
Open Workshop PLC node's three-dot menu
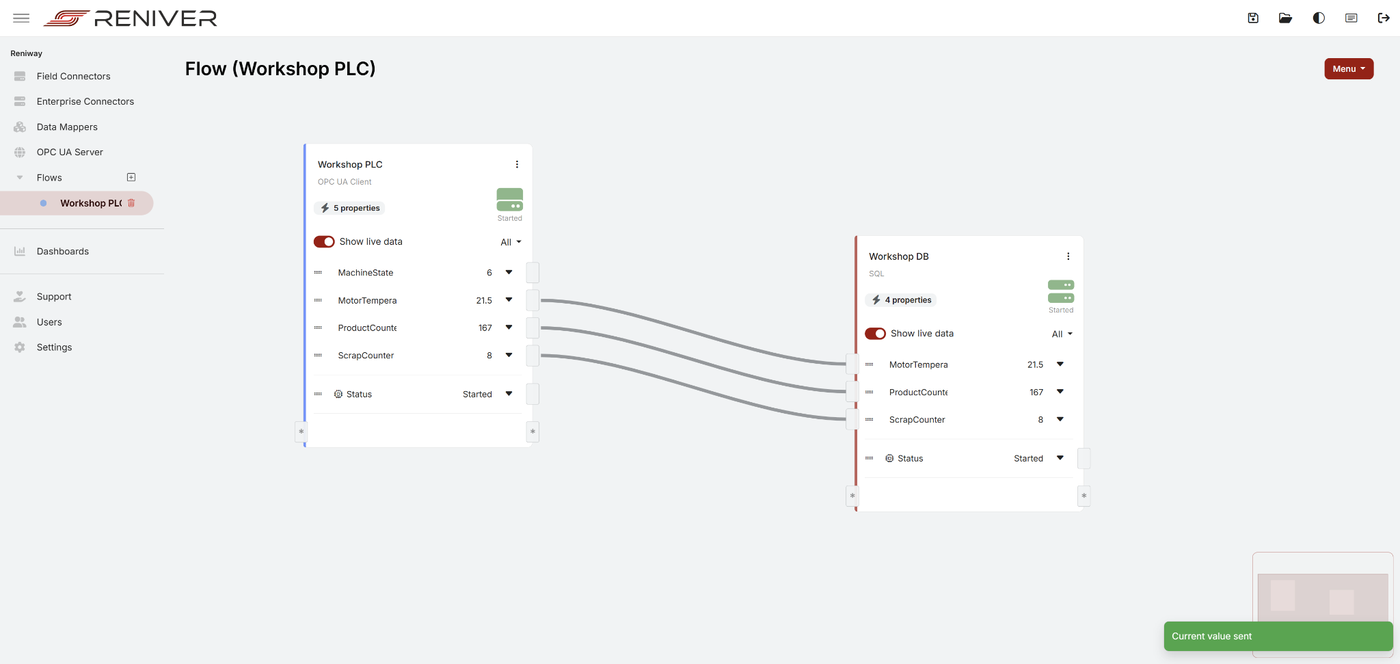pyautogui.click(x=517, y=164)
